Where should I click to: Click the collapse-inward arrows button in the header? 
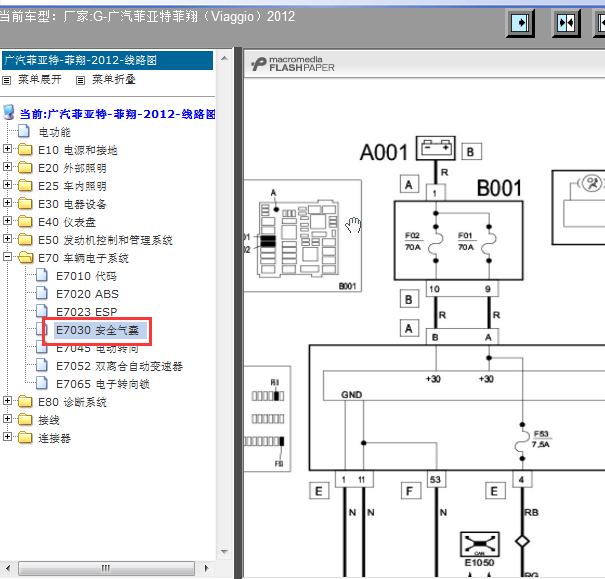pos(566,23)
